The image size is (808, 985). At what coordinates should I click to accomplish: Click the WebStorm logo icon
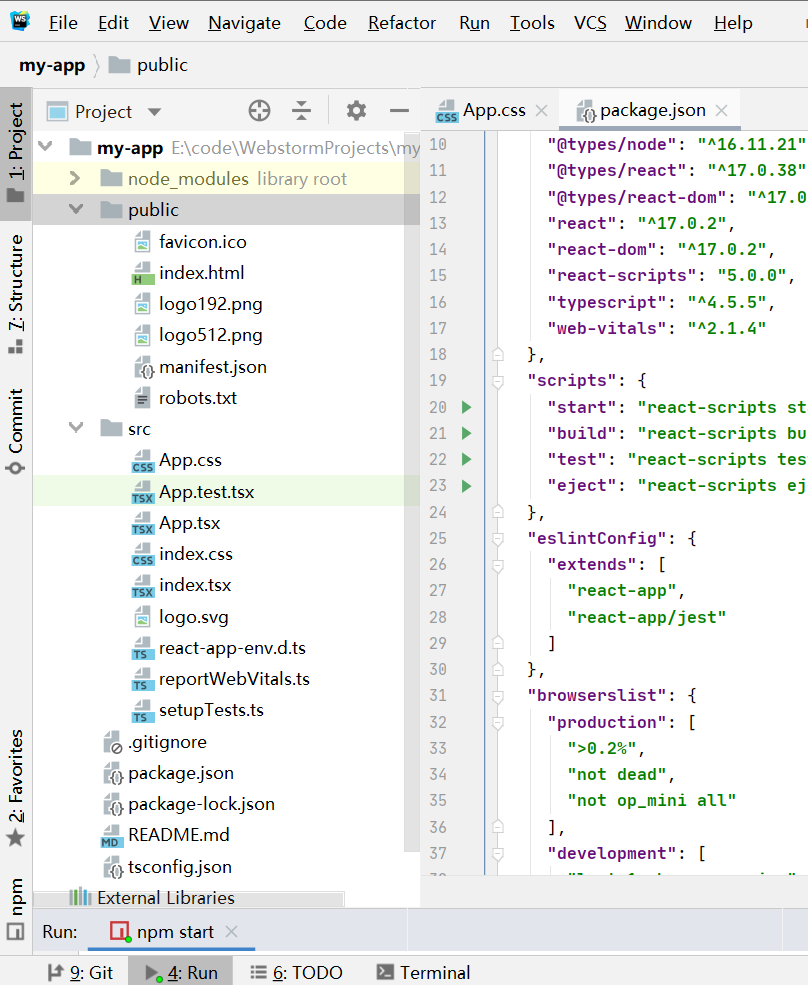tap(20, 20)
